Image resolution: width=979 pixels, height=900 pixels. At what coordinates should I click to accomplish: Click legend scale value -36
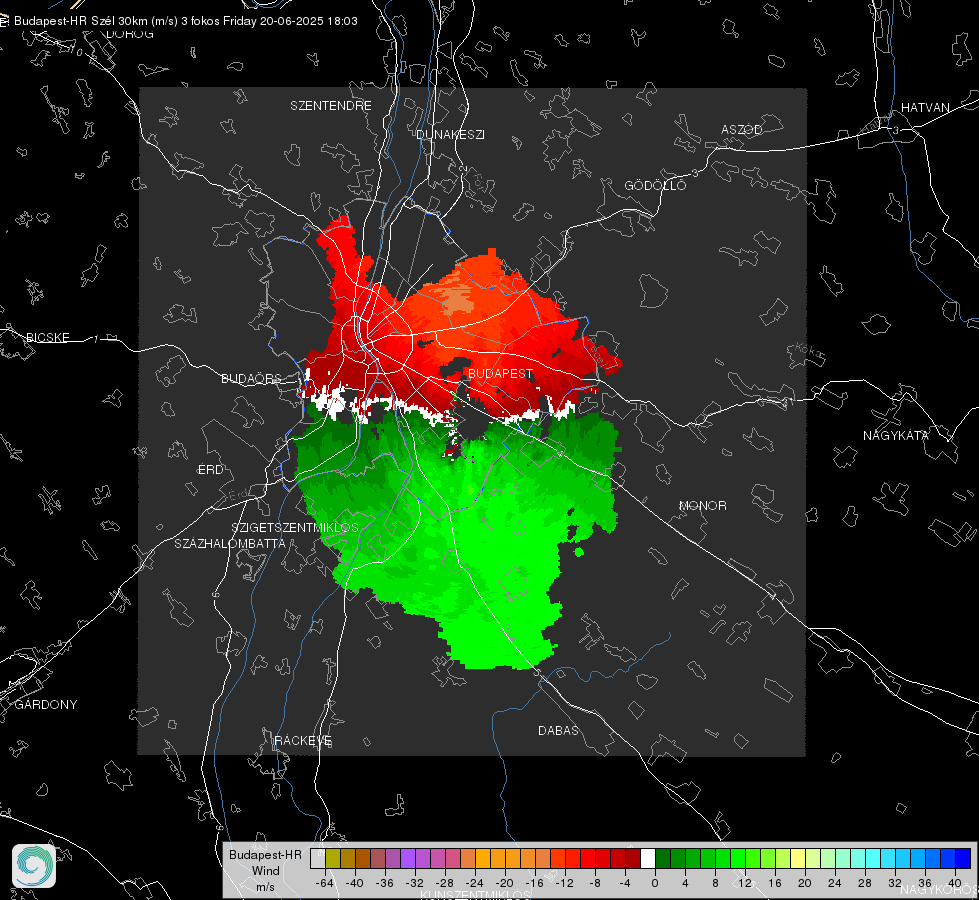click(x=385, y=884)
